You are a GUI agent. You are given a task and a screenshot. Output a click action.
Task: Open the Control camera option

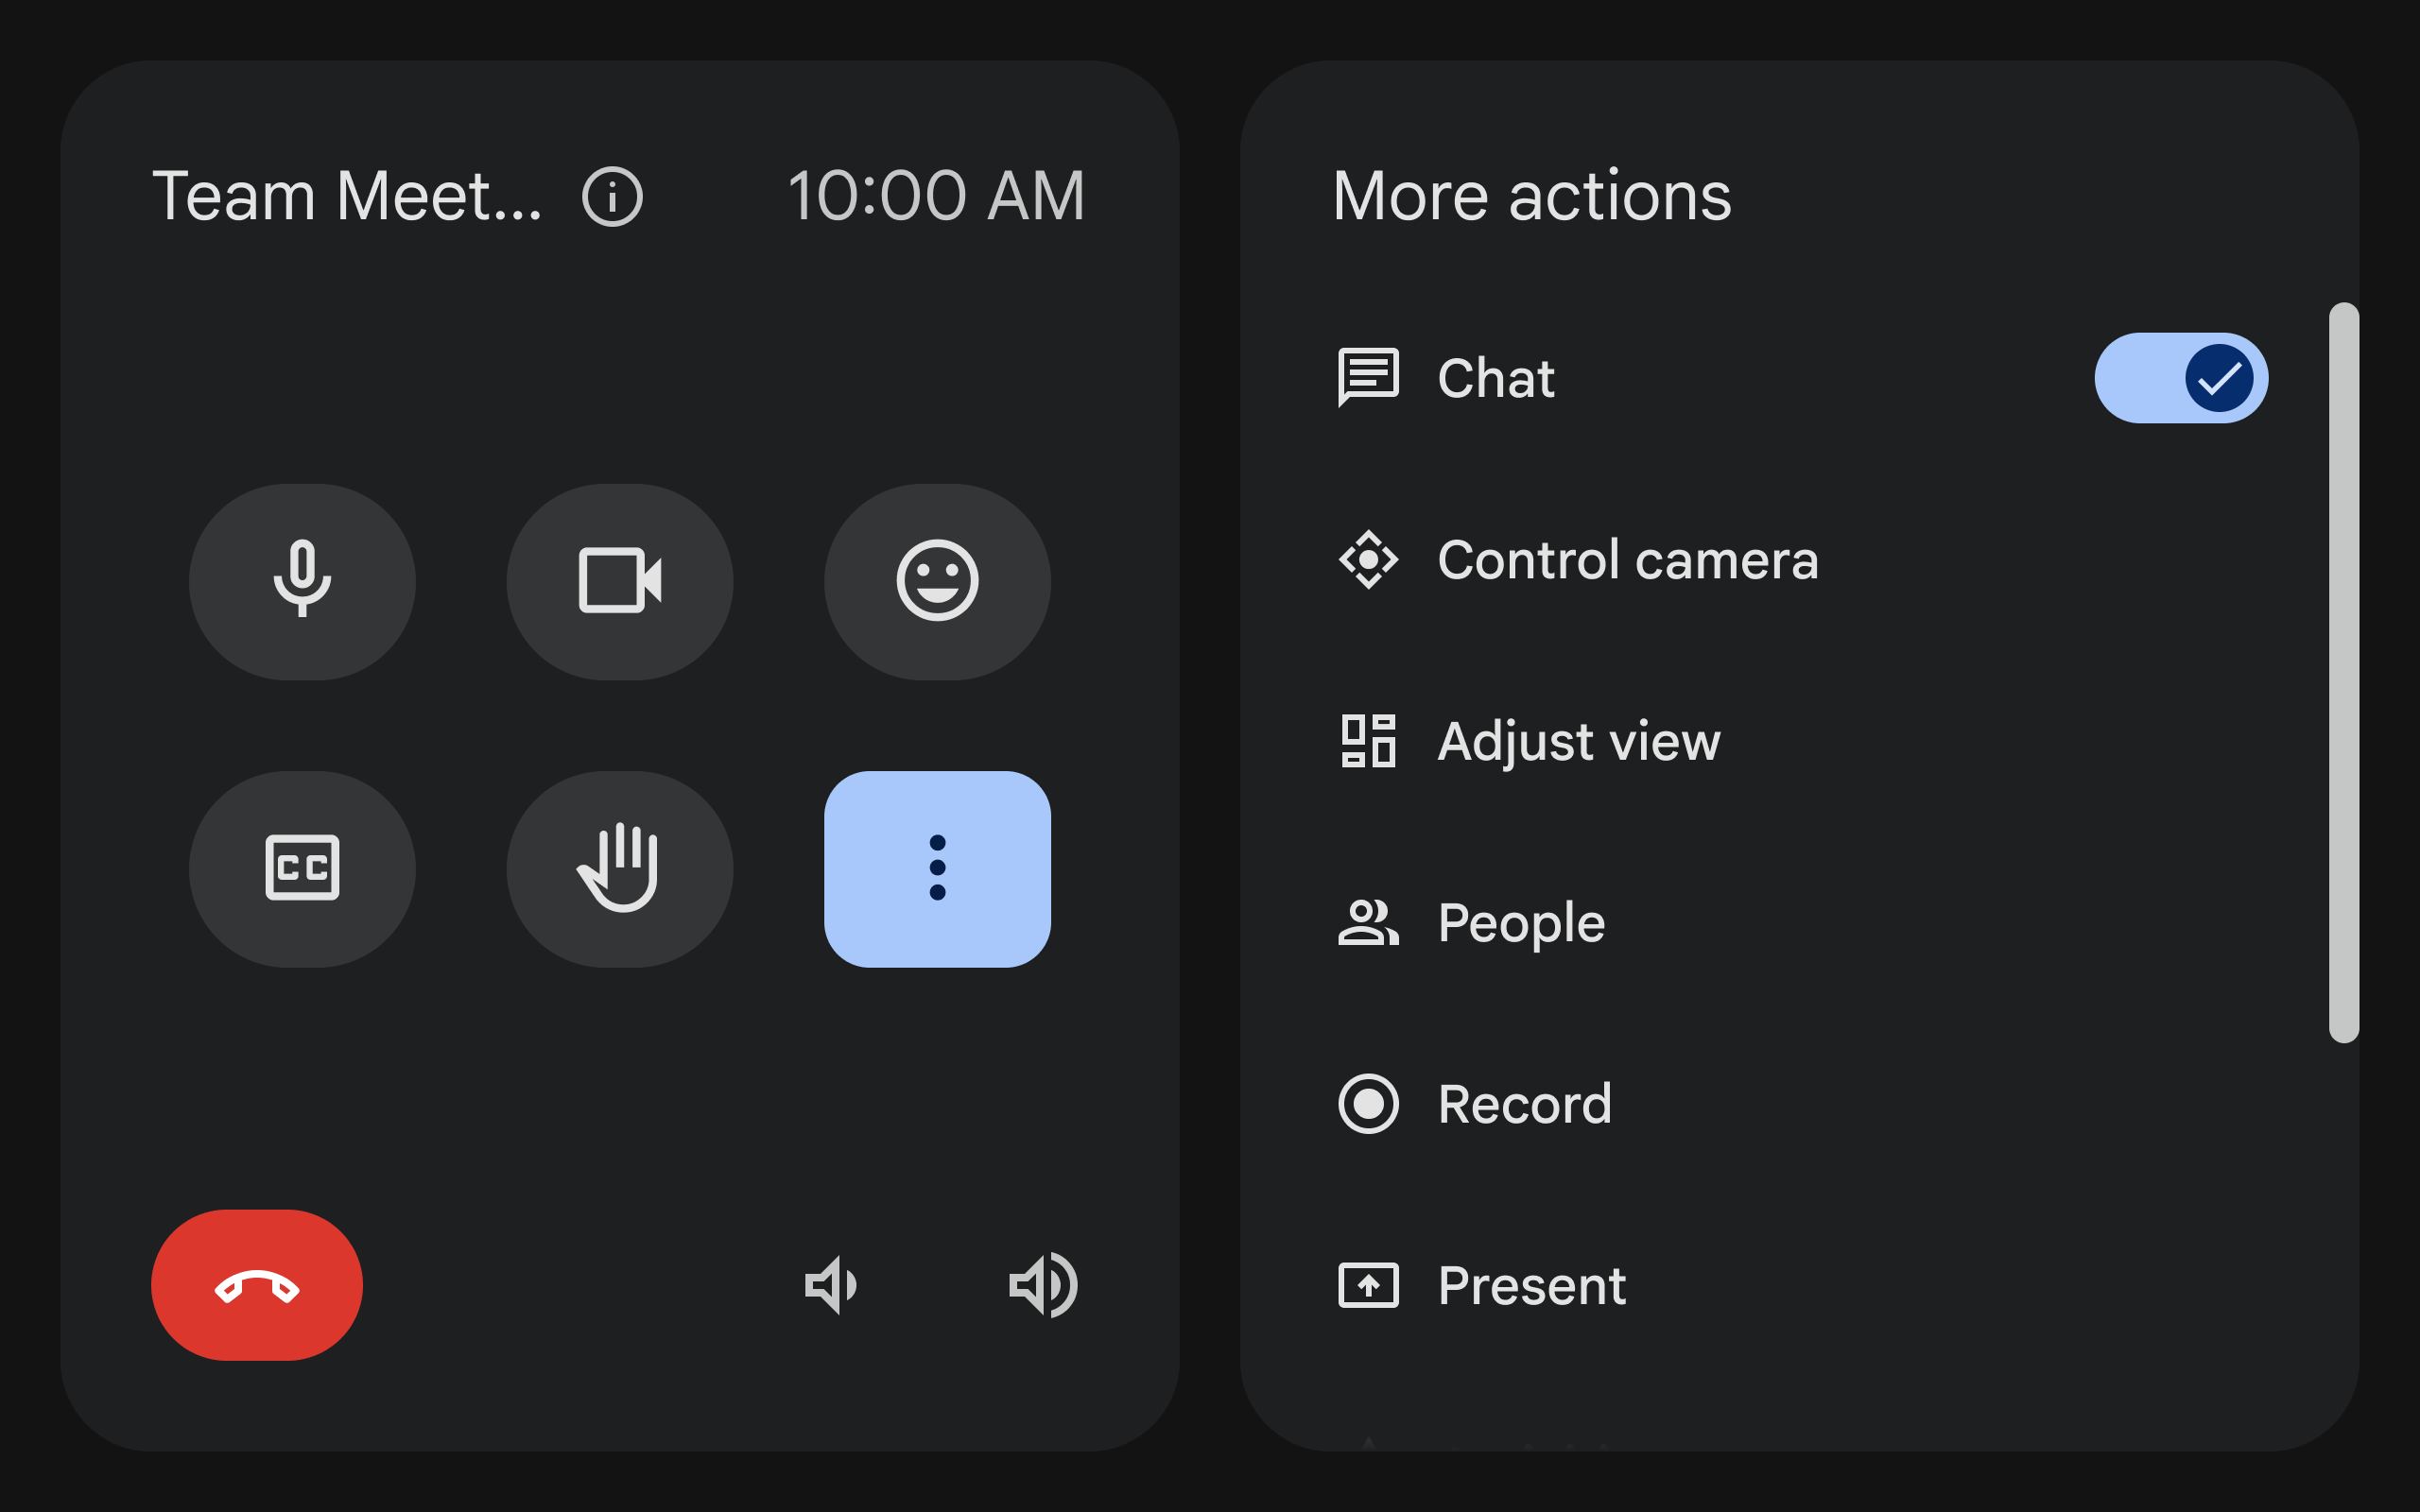[x=1627, y=560]
